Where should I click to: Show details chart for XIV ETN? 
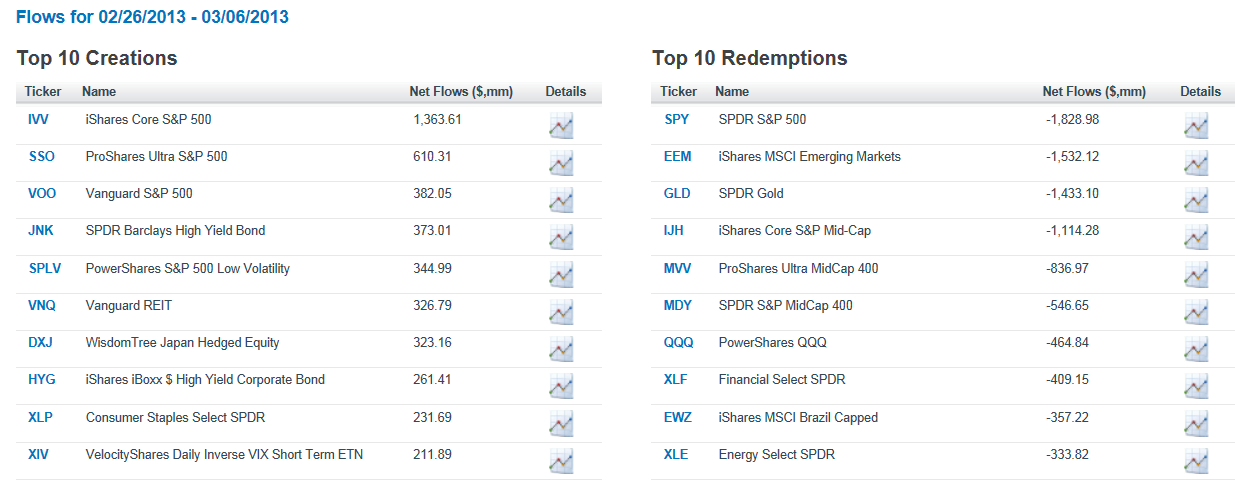561,461
